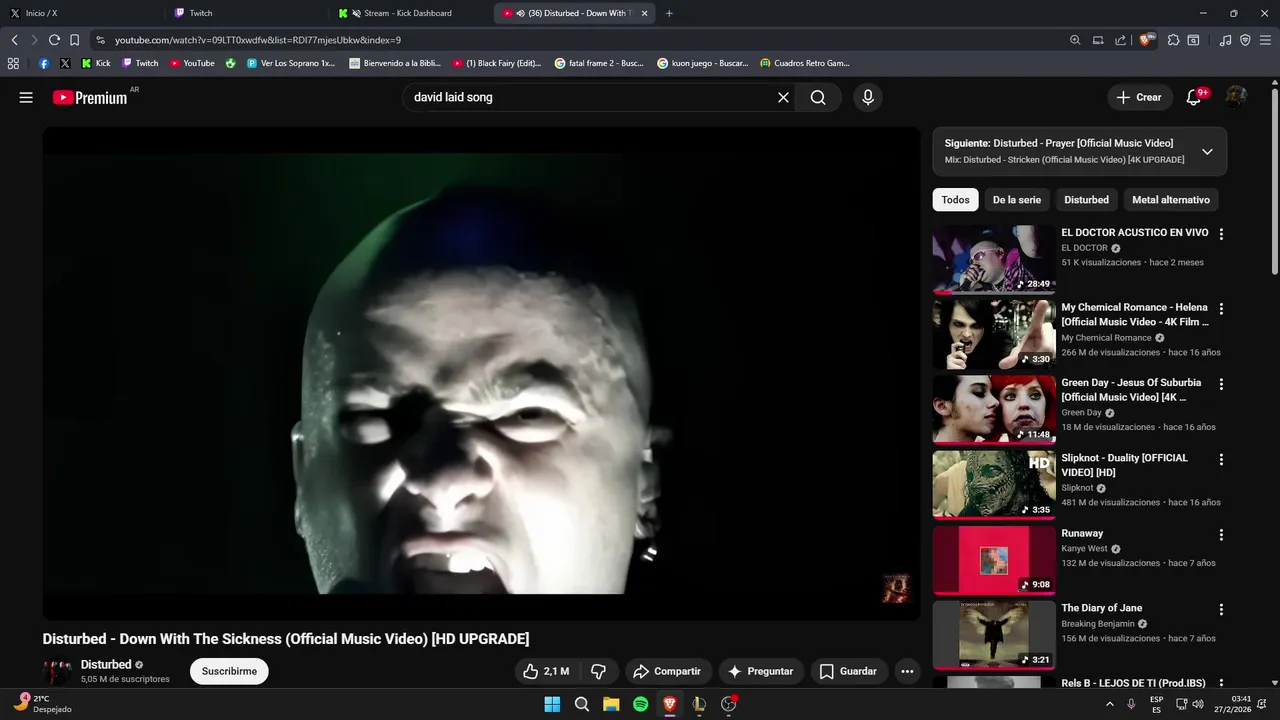The width and height of the screenshot is (1280, 720).
Task: Open options for The Diary of Jane
Action: 1221,610
